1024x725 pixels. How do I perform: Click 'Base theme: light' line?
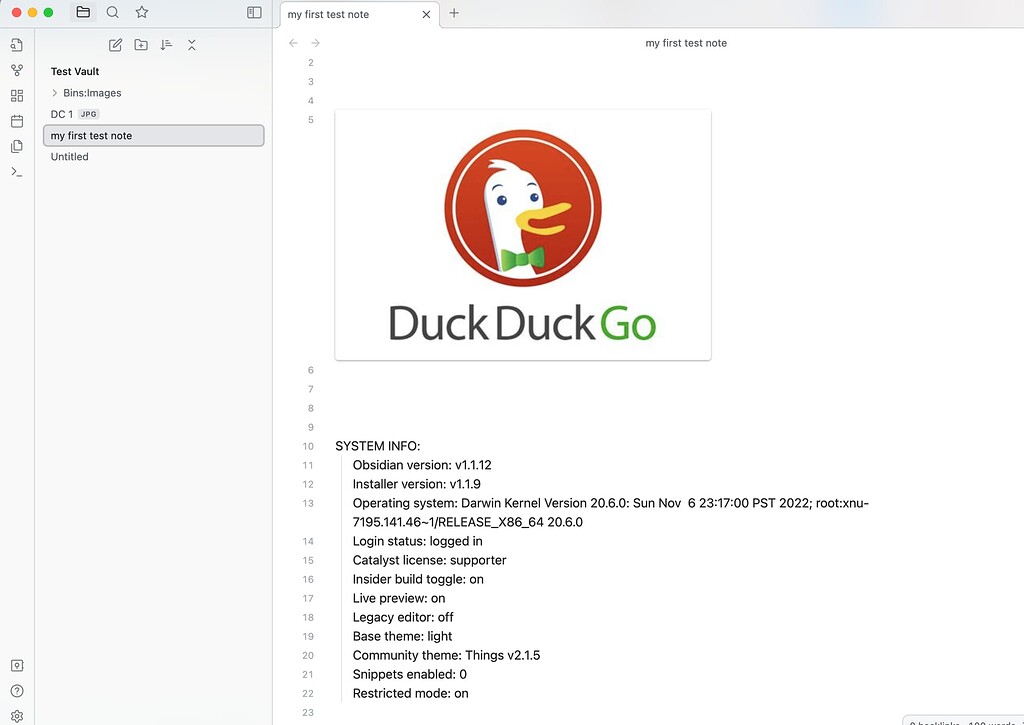[x=402, y=636]
